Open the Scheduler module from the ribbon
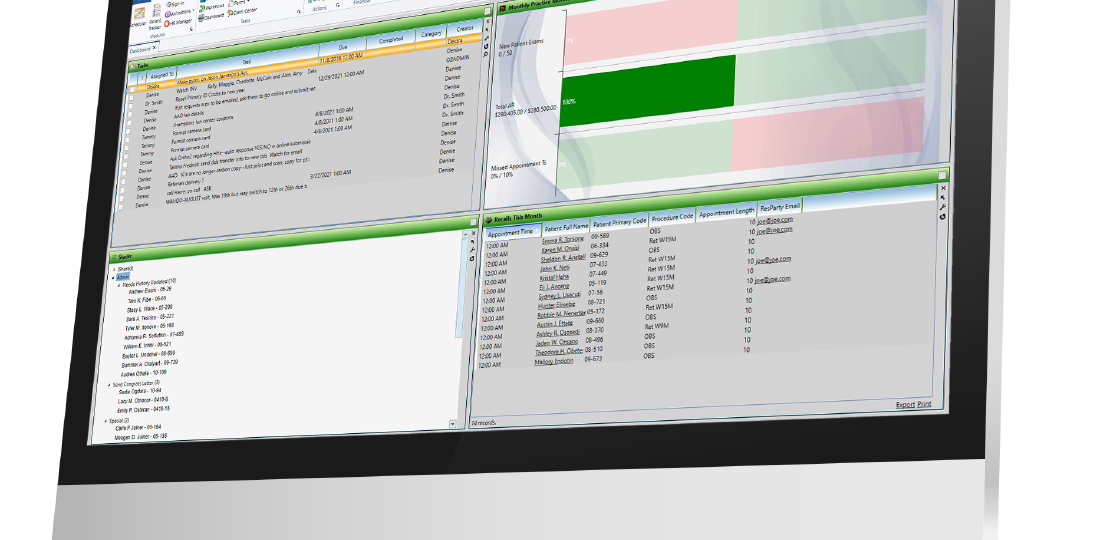Screen dimensions: 1110x540 [139, 16]
